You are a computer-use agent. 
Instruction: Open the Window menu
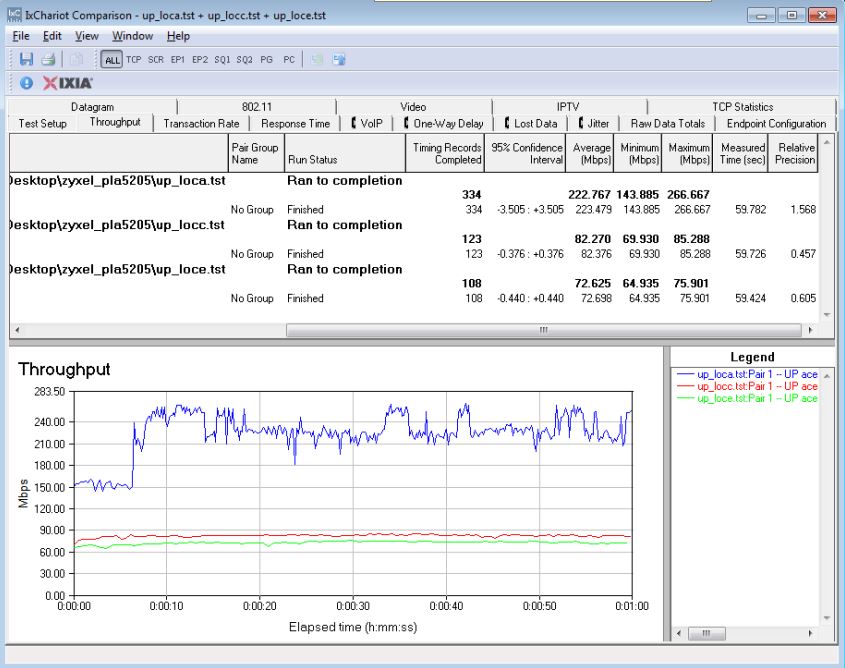tap(133, 36)
